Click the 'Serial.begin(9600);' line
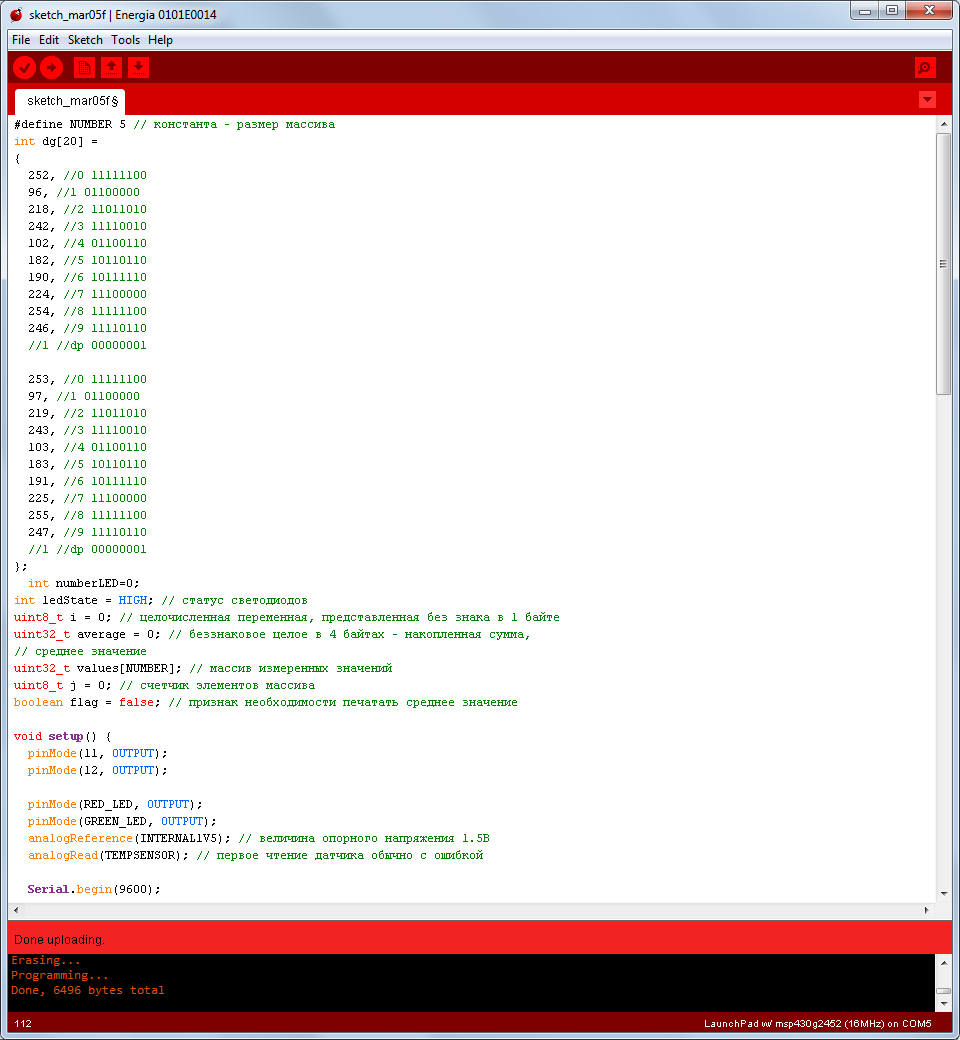 [x=94, y=890]
